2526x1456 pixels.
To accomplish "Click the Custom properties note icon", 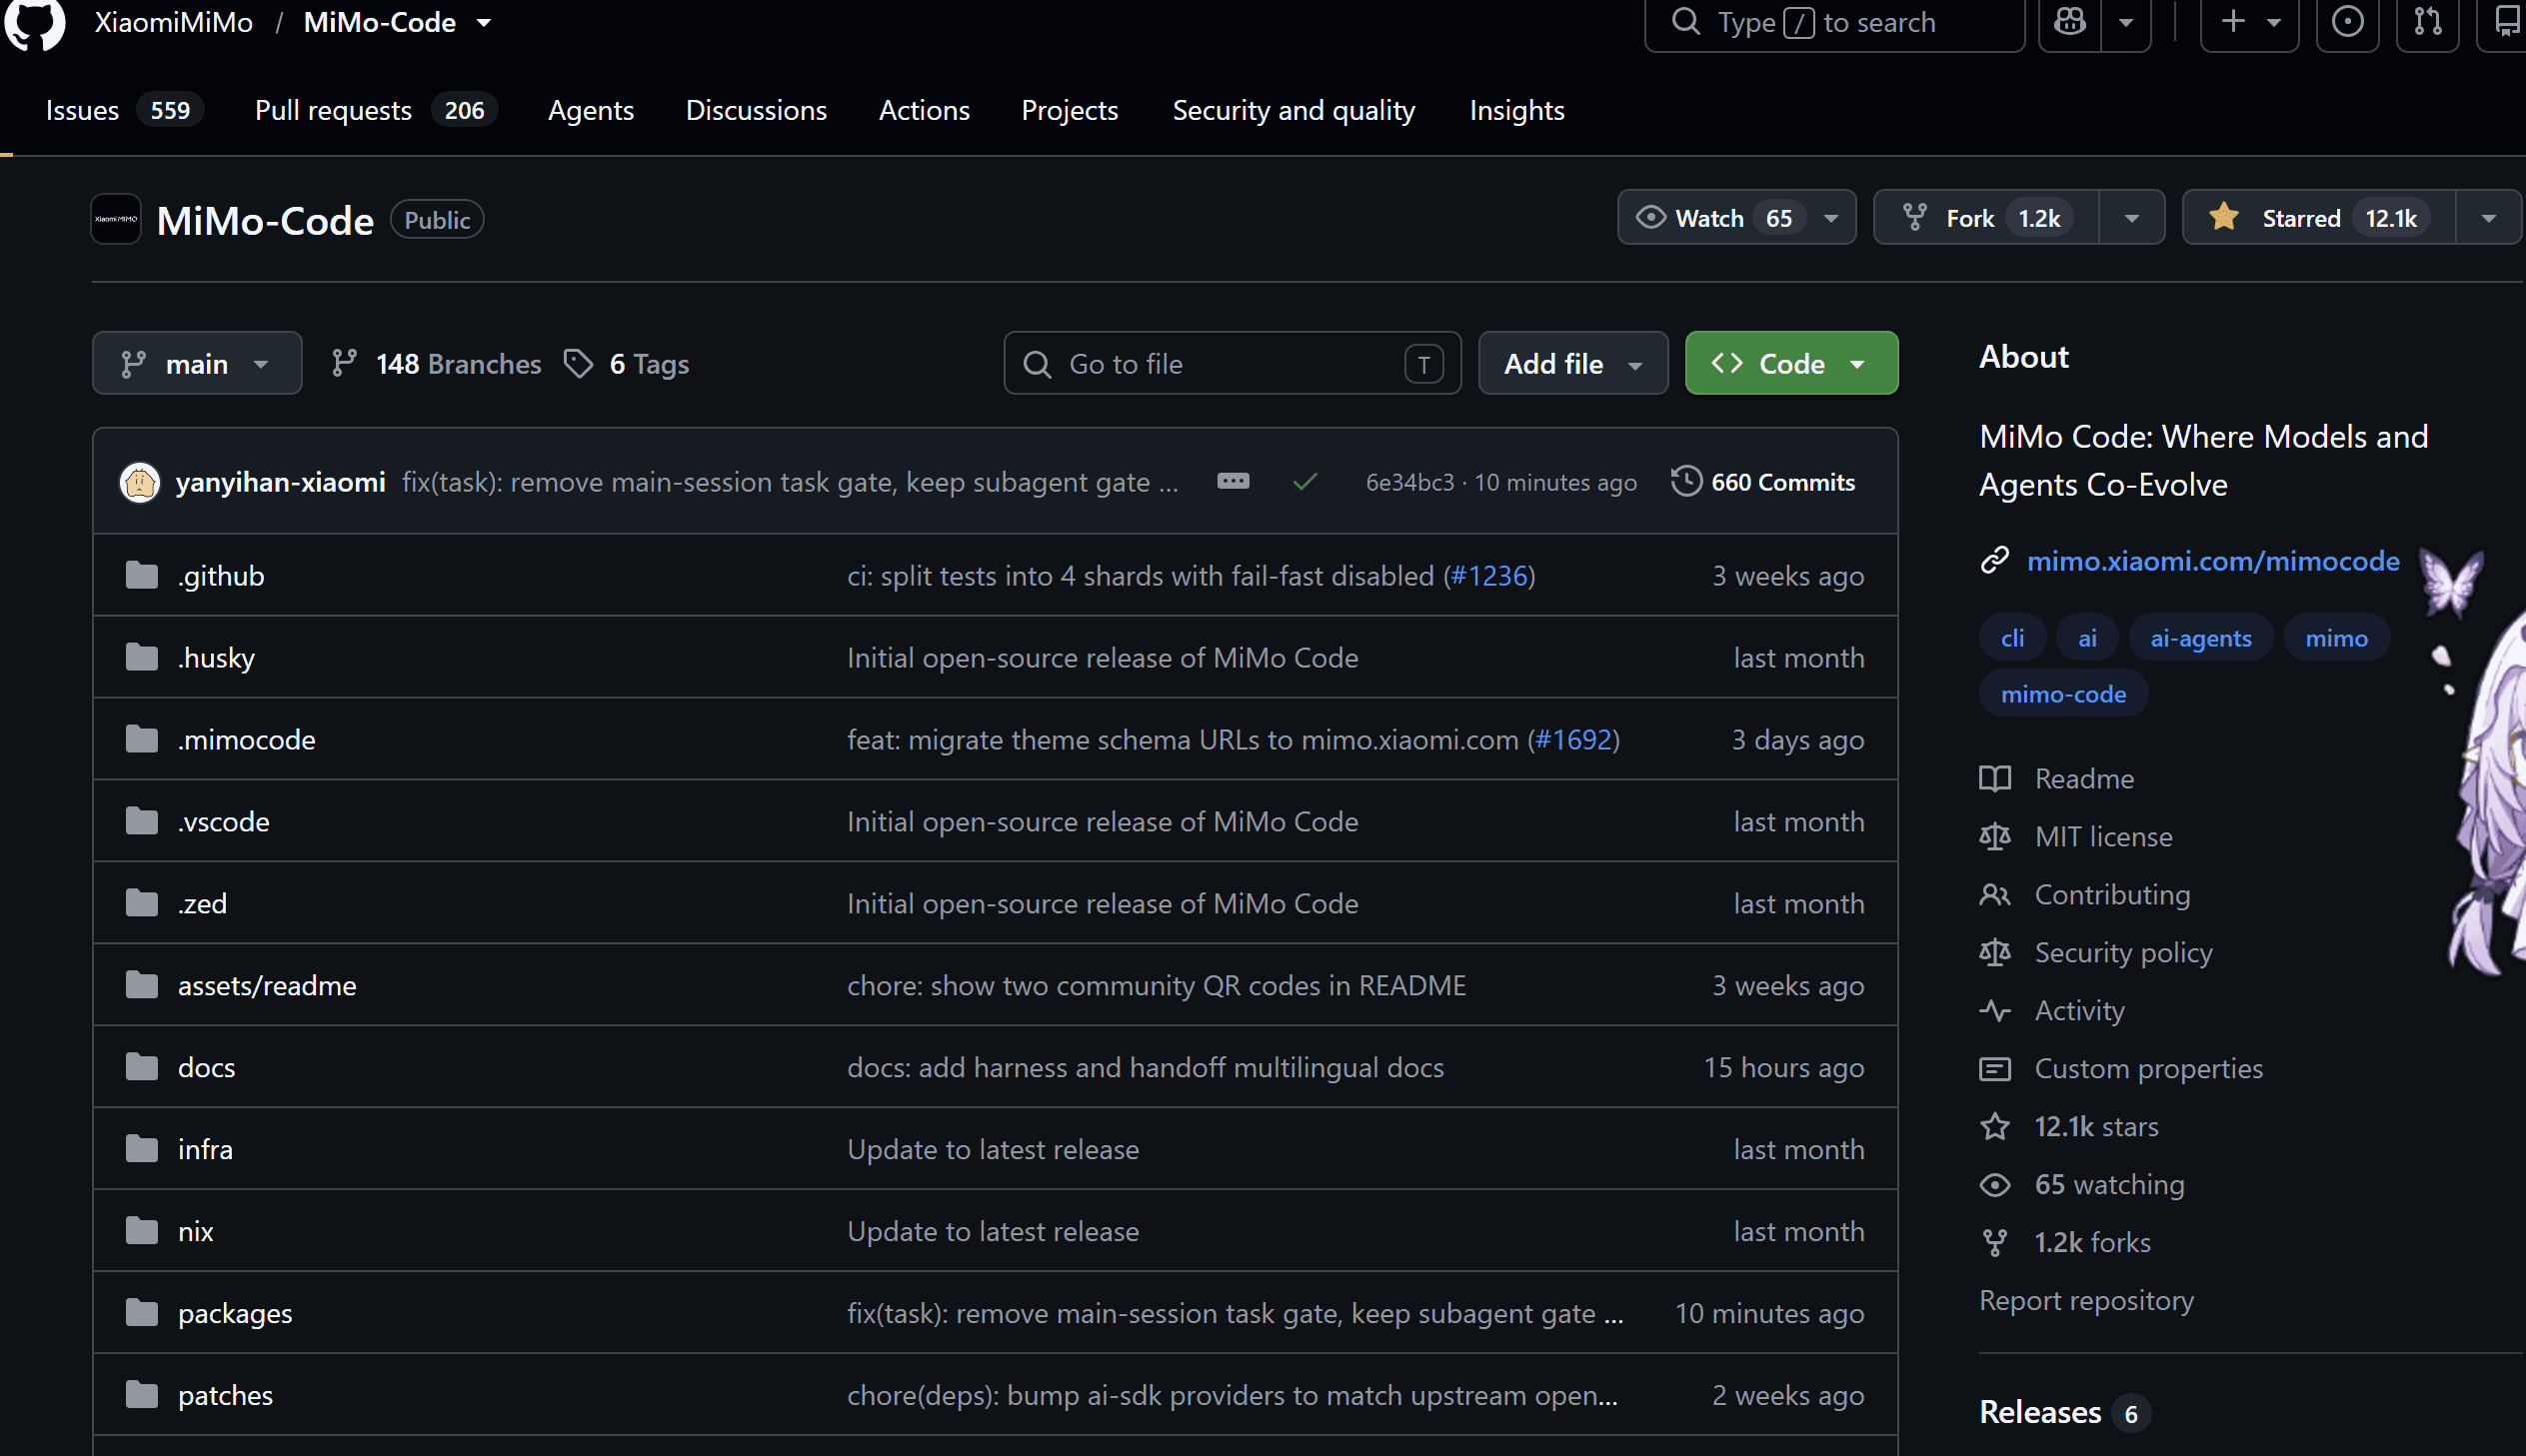I will pyautogui.click(x=1995, y=1068).
